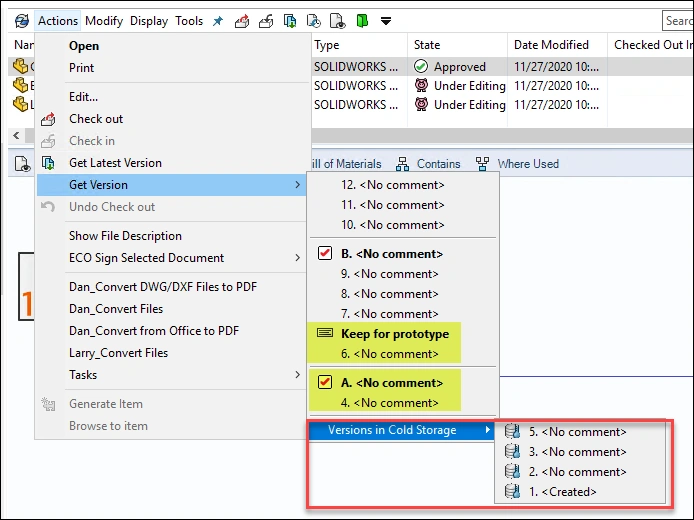Get version 11 of the file

pyautogui.click(x=393, y=205)
